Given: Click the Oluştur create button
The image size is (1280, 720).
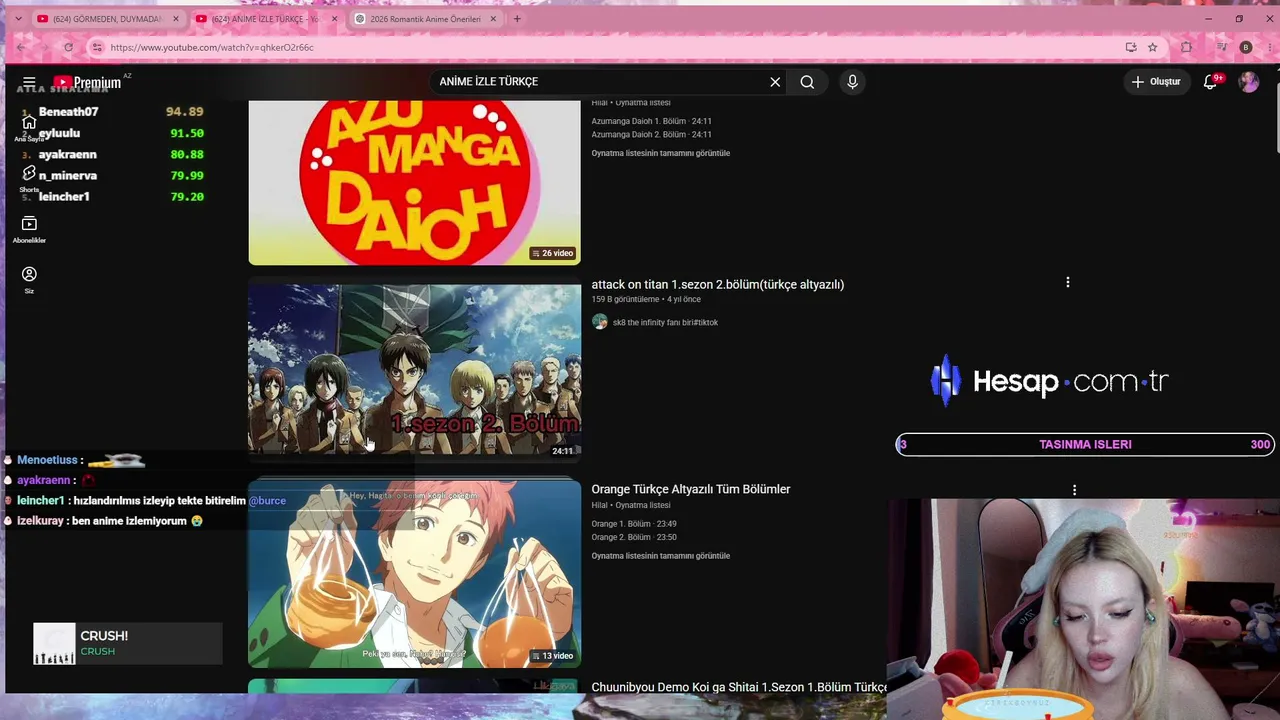Looking at the screenshot, I should click(1157, 82).
